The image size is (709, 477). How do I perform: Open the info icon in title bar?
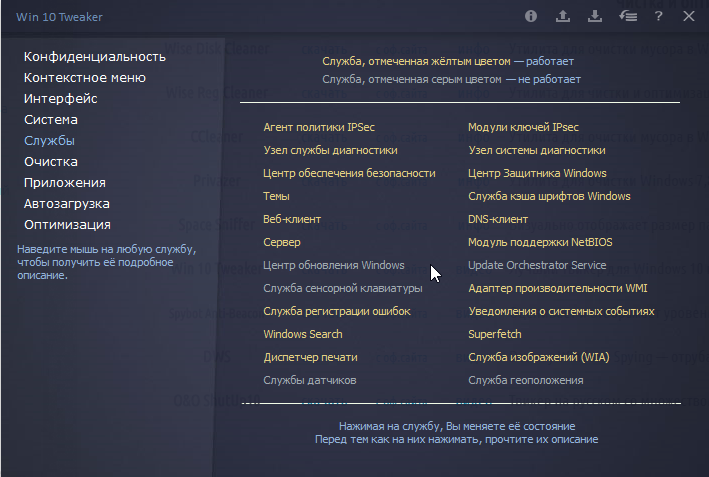click(531, 16)
